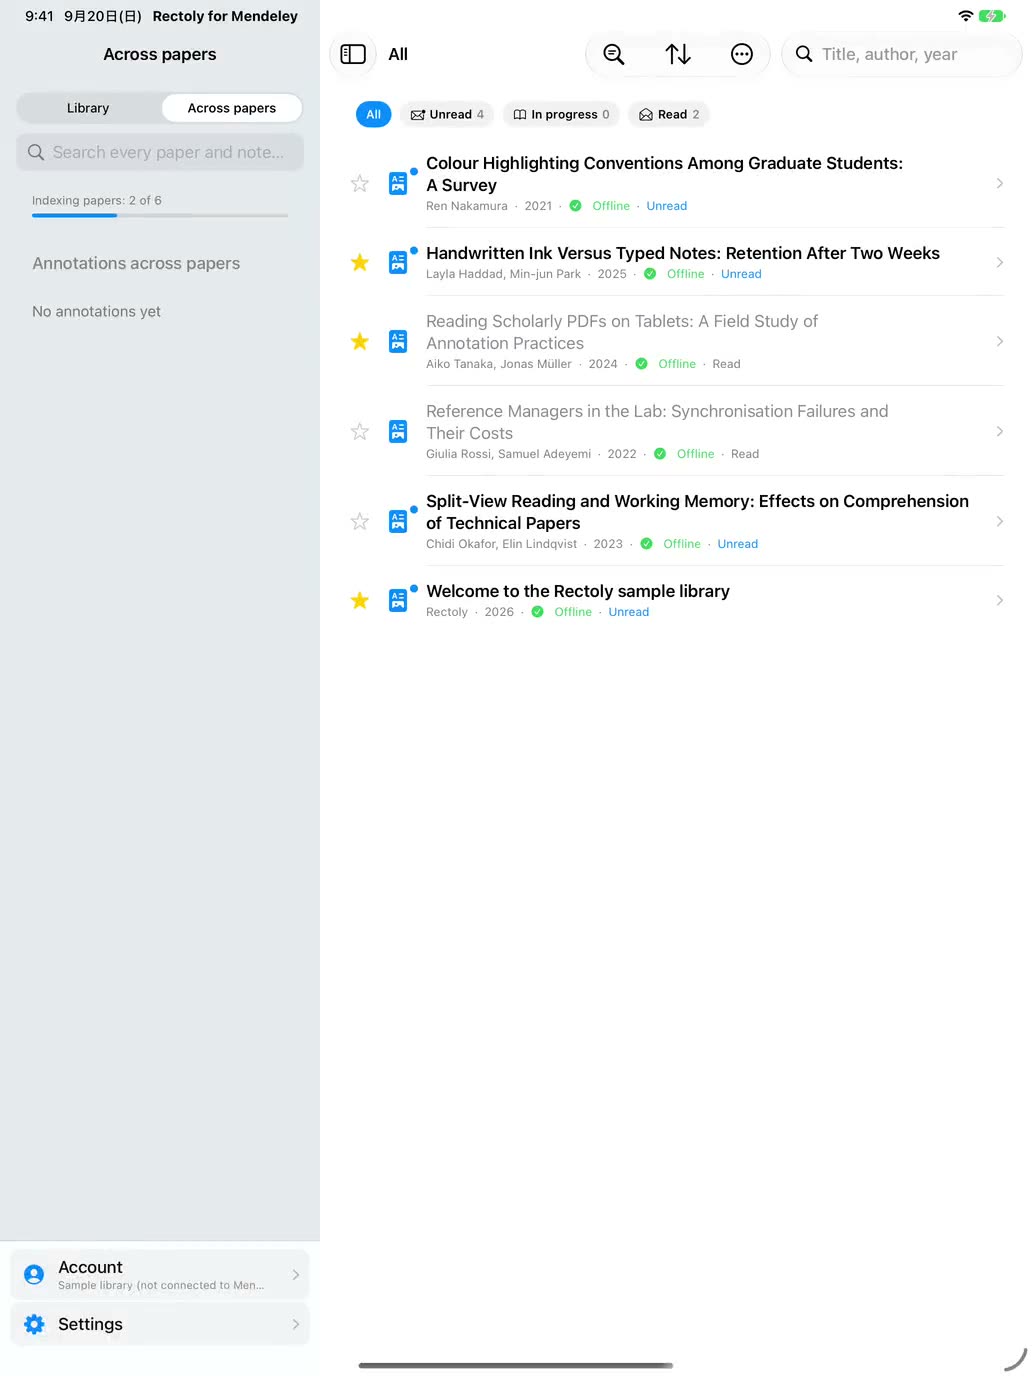The width and height of the screenshot is (1032, 1376).
Task: Open Colour Highlighting Conventions Among Graduate Students title
Action: coord(664,174)
